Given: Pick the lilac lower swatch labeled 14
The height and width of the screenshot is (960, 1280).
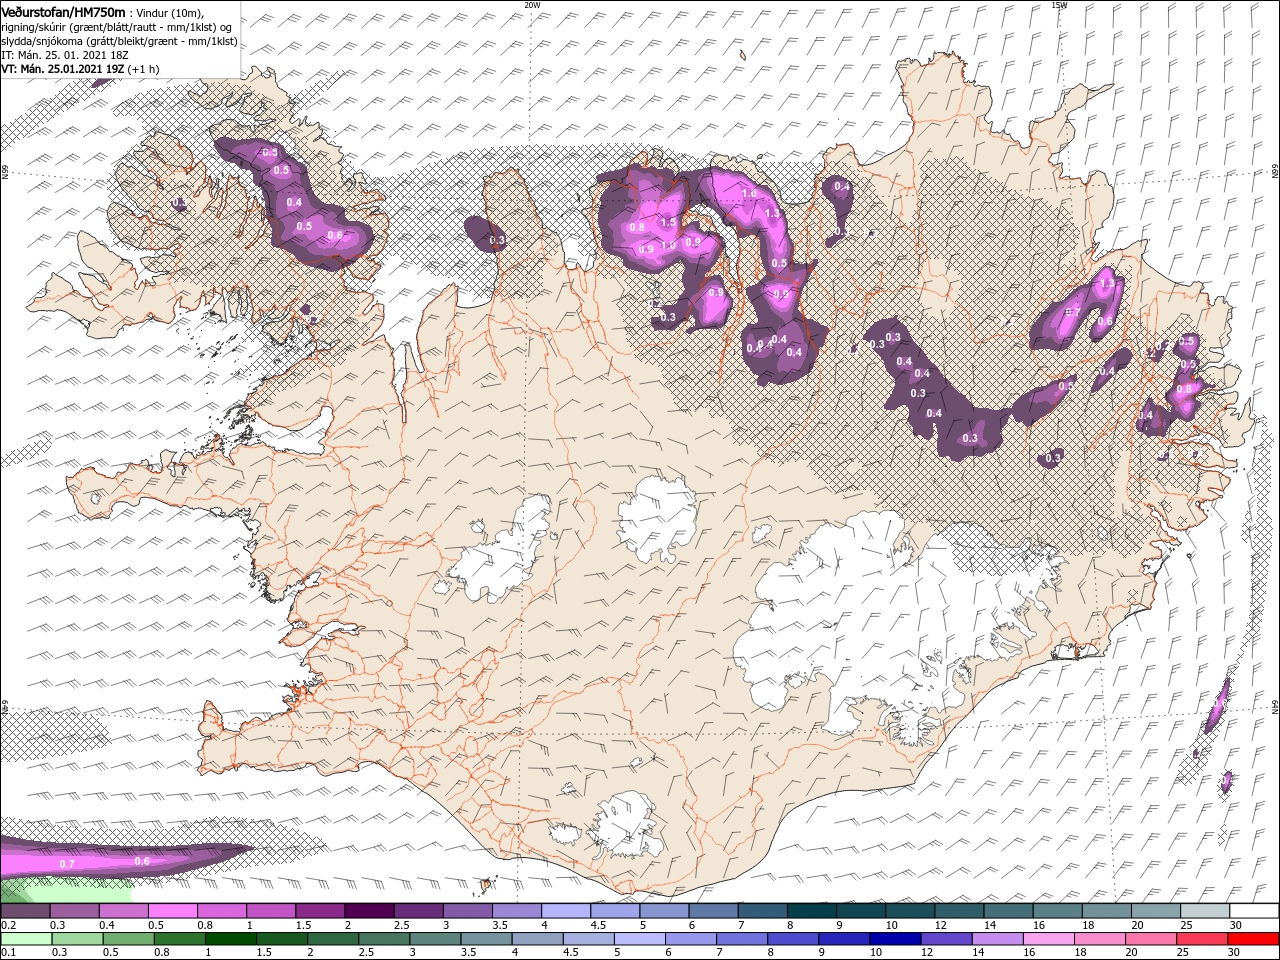Looking at the screenshot, I should [x=997, y=939].
